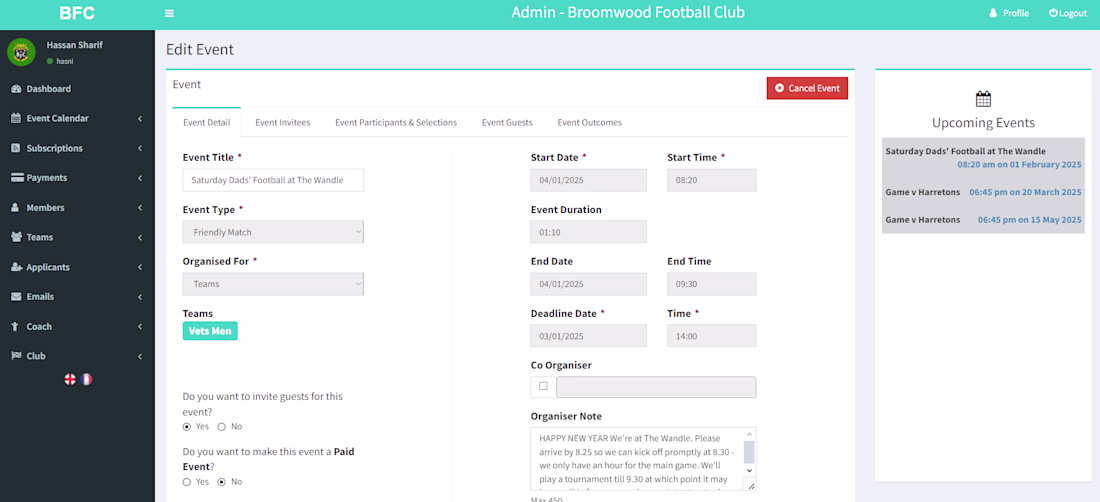Select the England flag icon
The image size is (1100, 502).
point(70,379)
